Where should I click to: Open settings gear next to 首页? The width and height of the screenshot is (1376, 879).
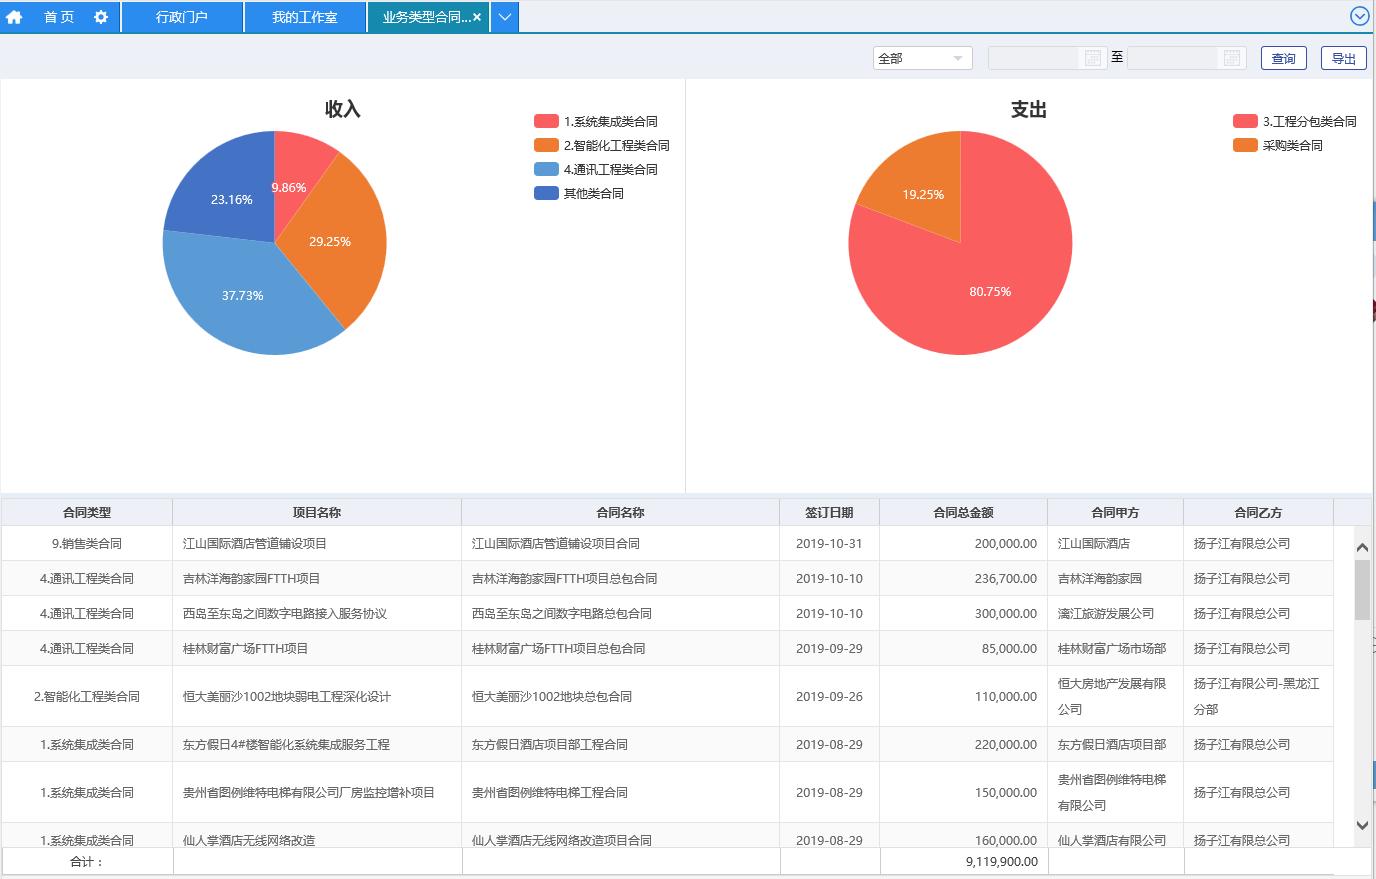(101, 17)
